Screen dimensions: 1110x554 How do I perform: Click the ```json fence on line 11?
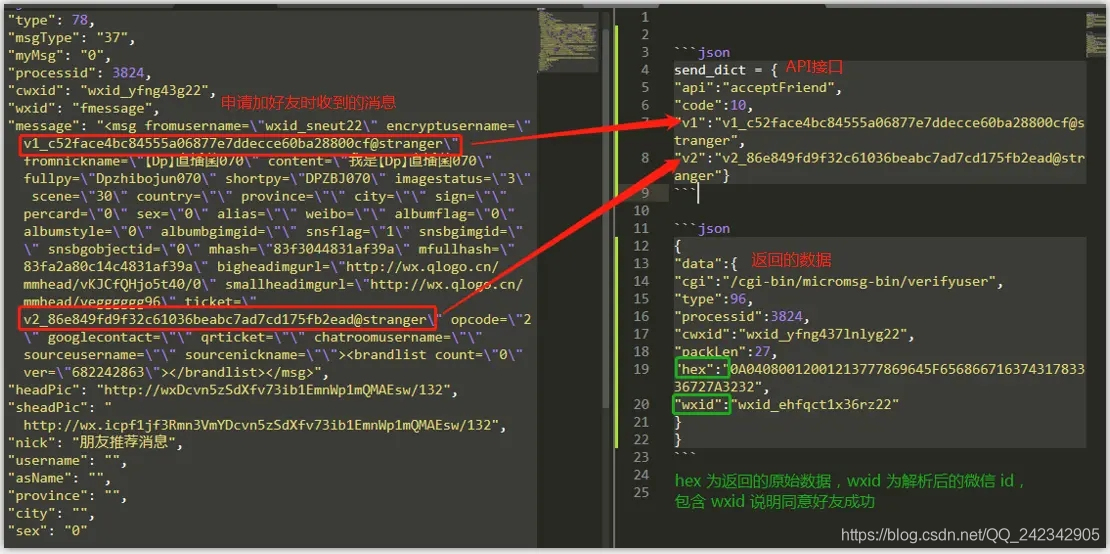pos(702,229)
